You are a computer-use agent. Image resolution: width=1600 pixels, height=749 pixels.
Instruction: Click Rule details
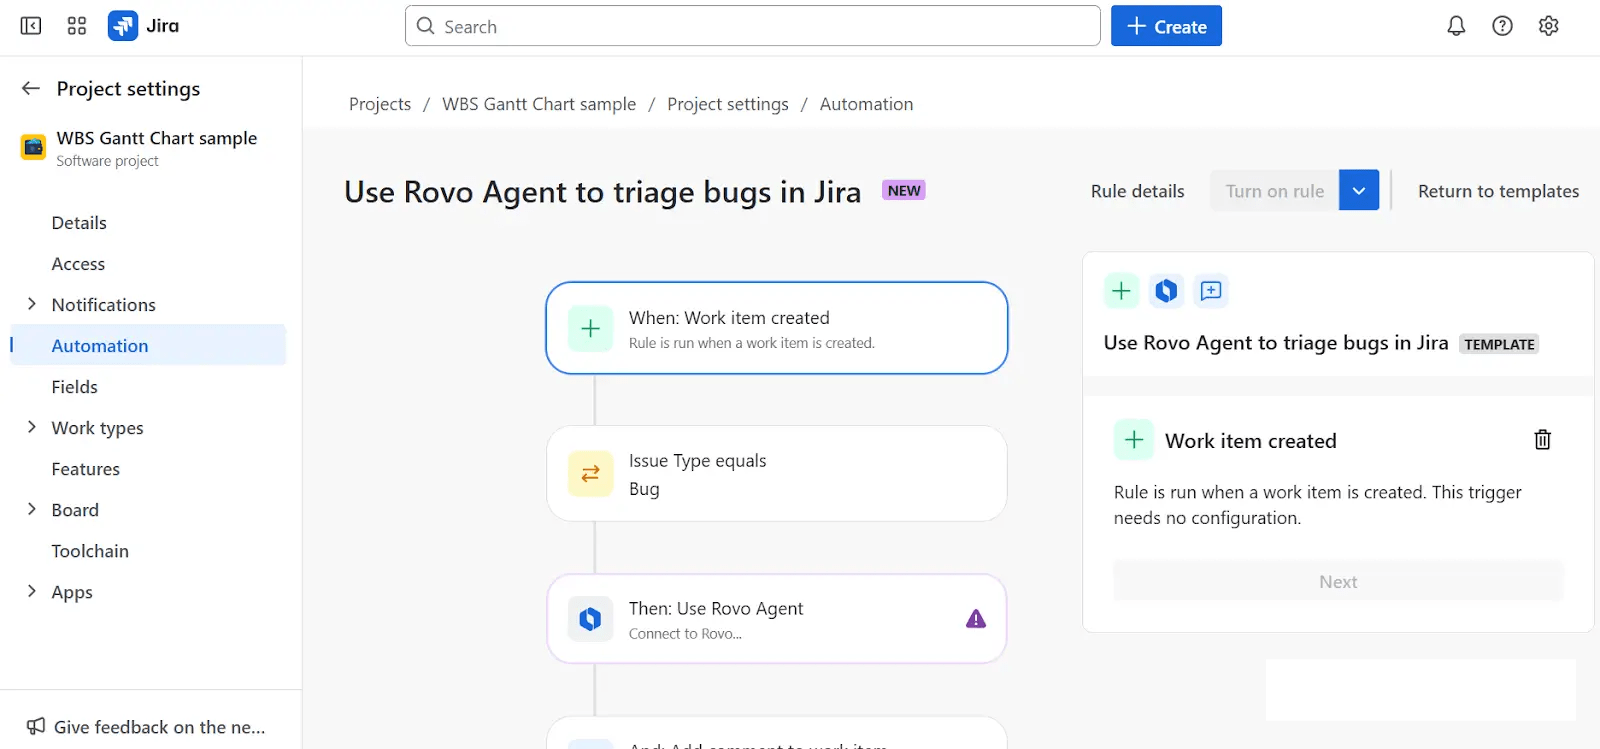pyautogui.click(x=1137, y=191)
